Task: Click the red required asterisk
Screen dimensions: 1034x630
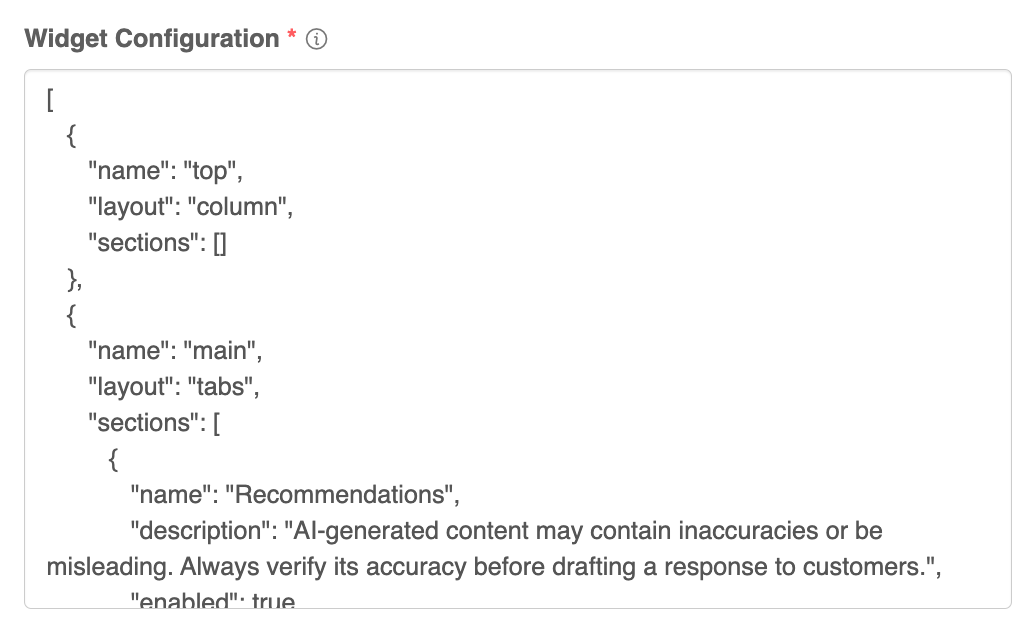Action: click(292, 37)
